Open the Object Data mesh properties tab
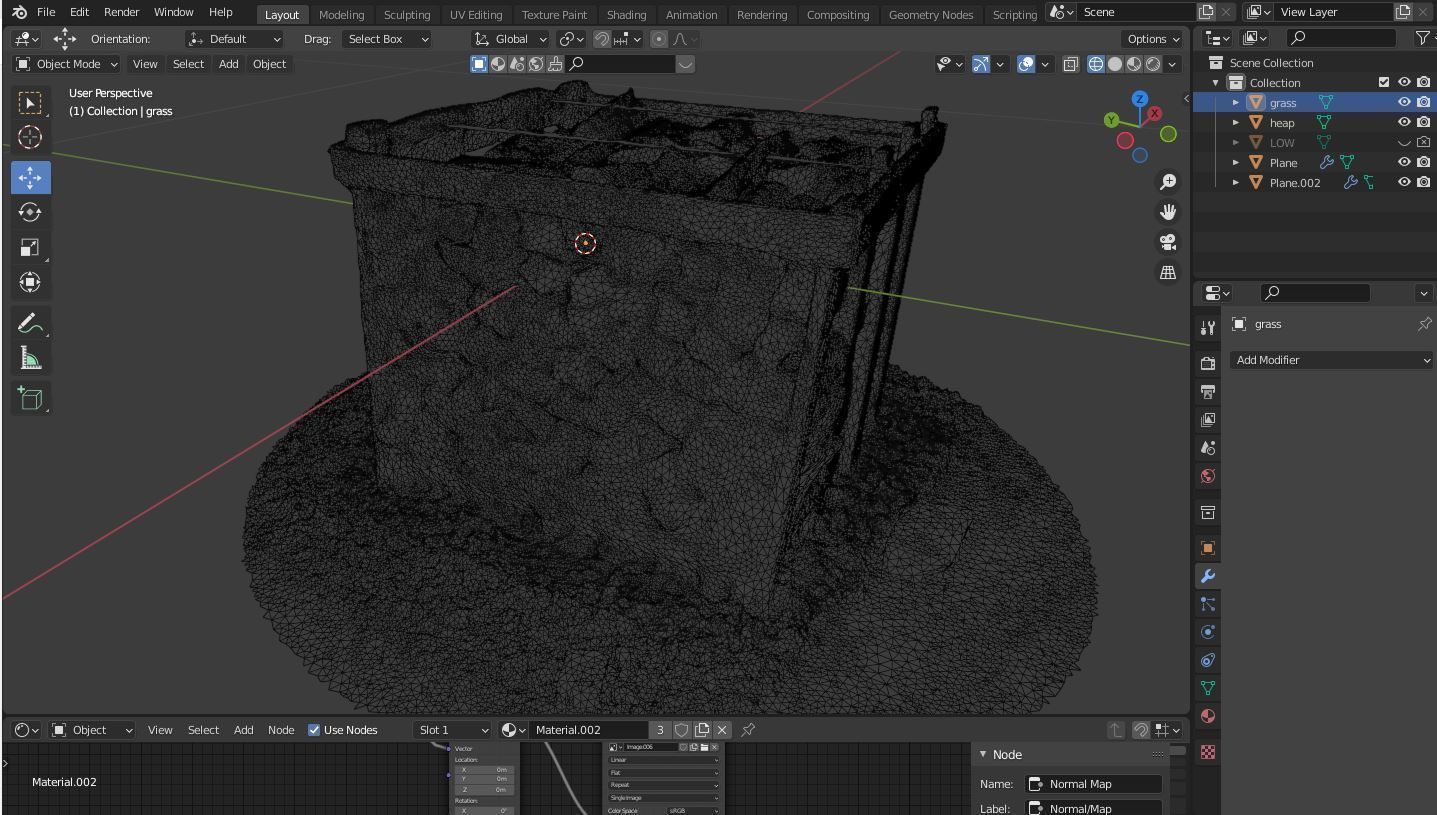Image resolution: width=1437 pixels, height=815 pixels. [x=1208, y=688]
